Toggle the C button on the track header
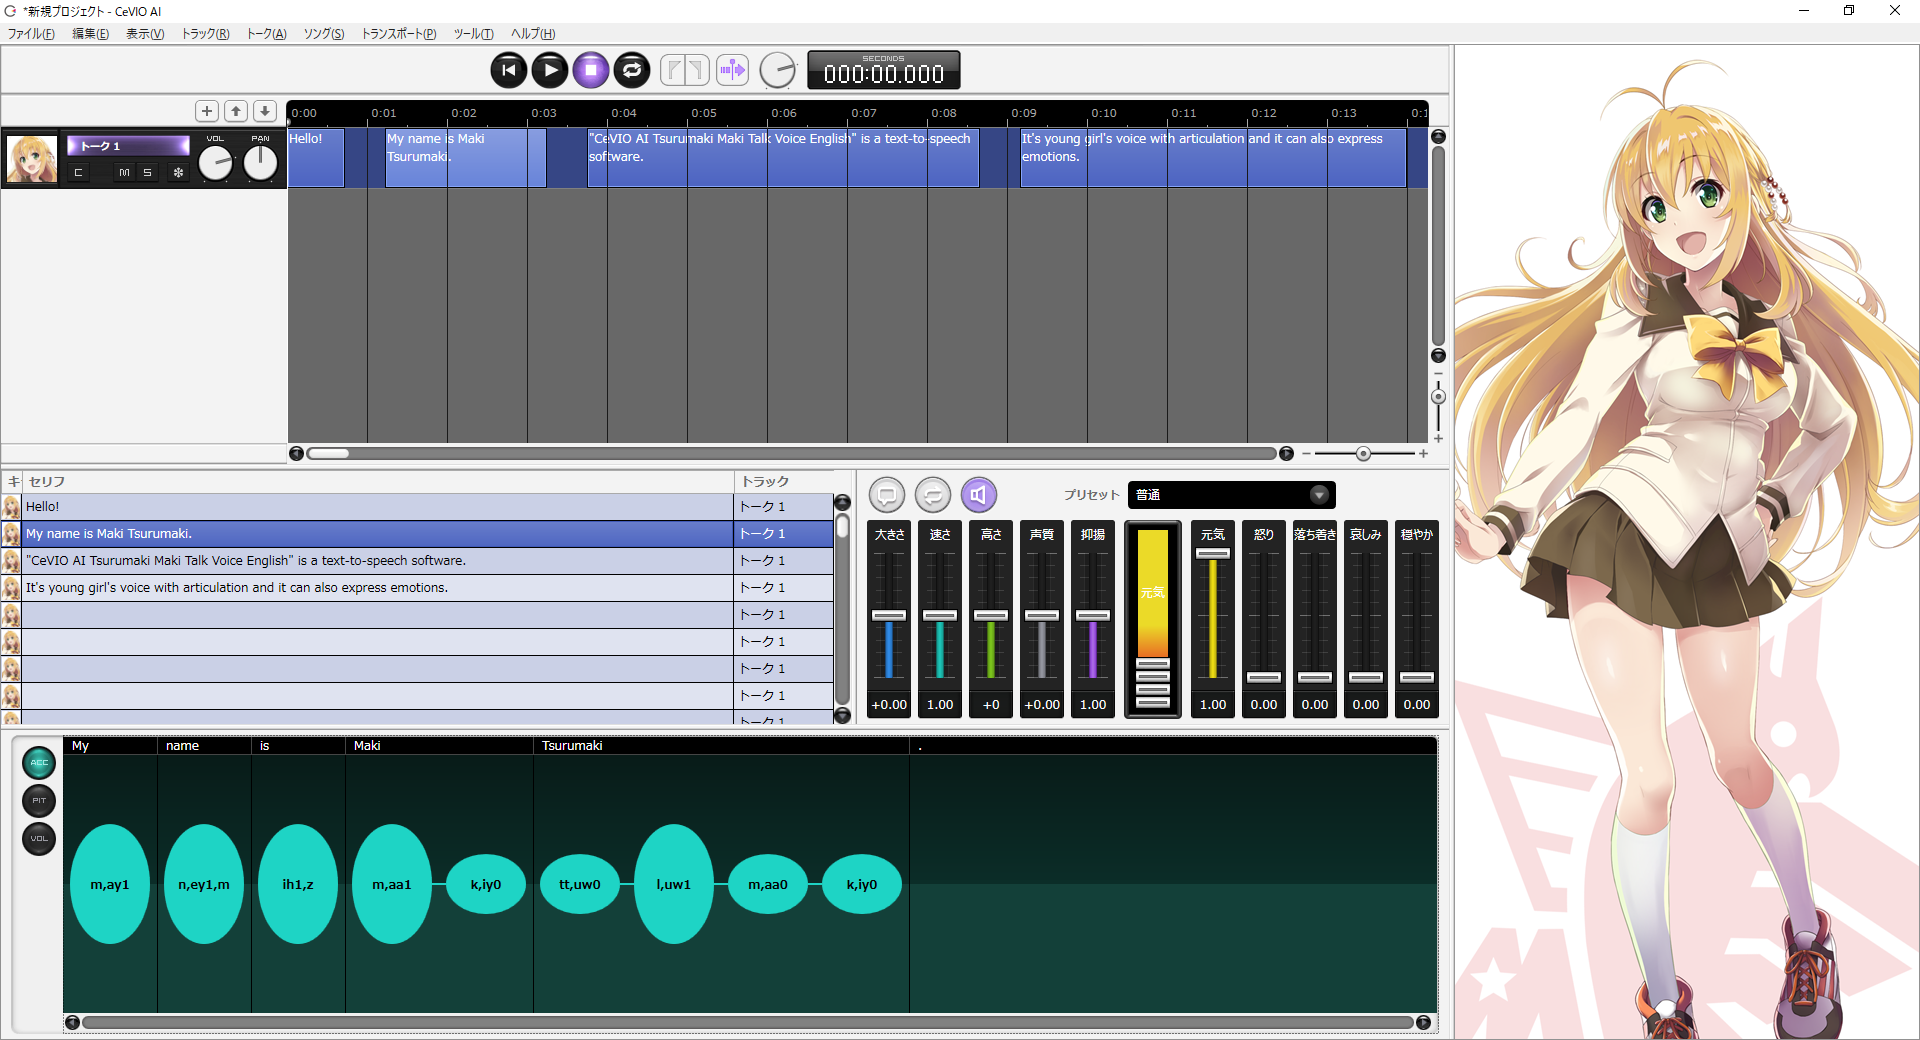 pyautogui.click(x=78, y=173)
